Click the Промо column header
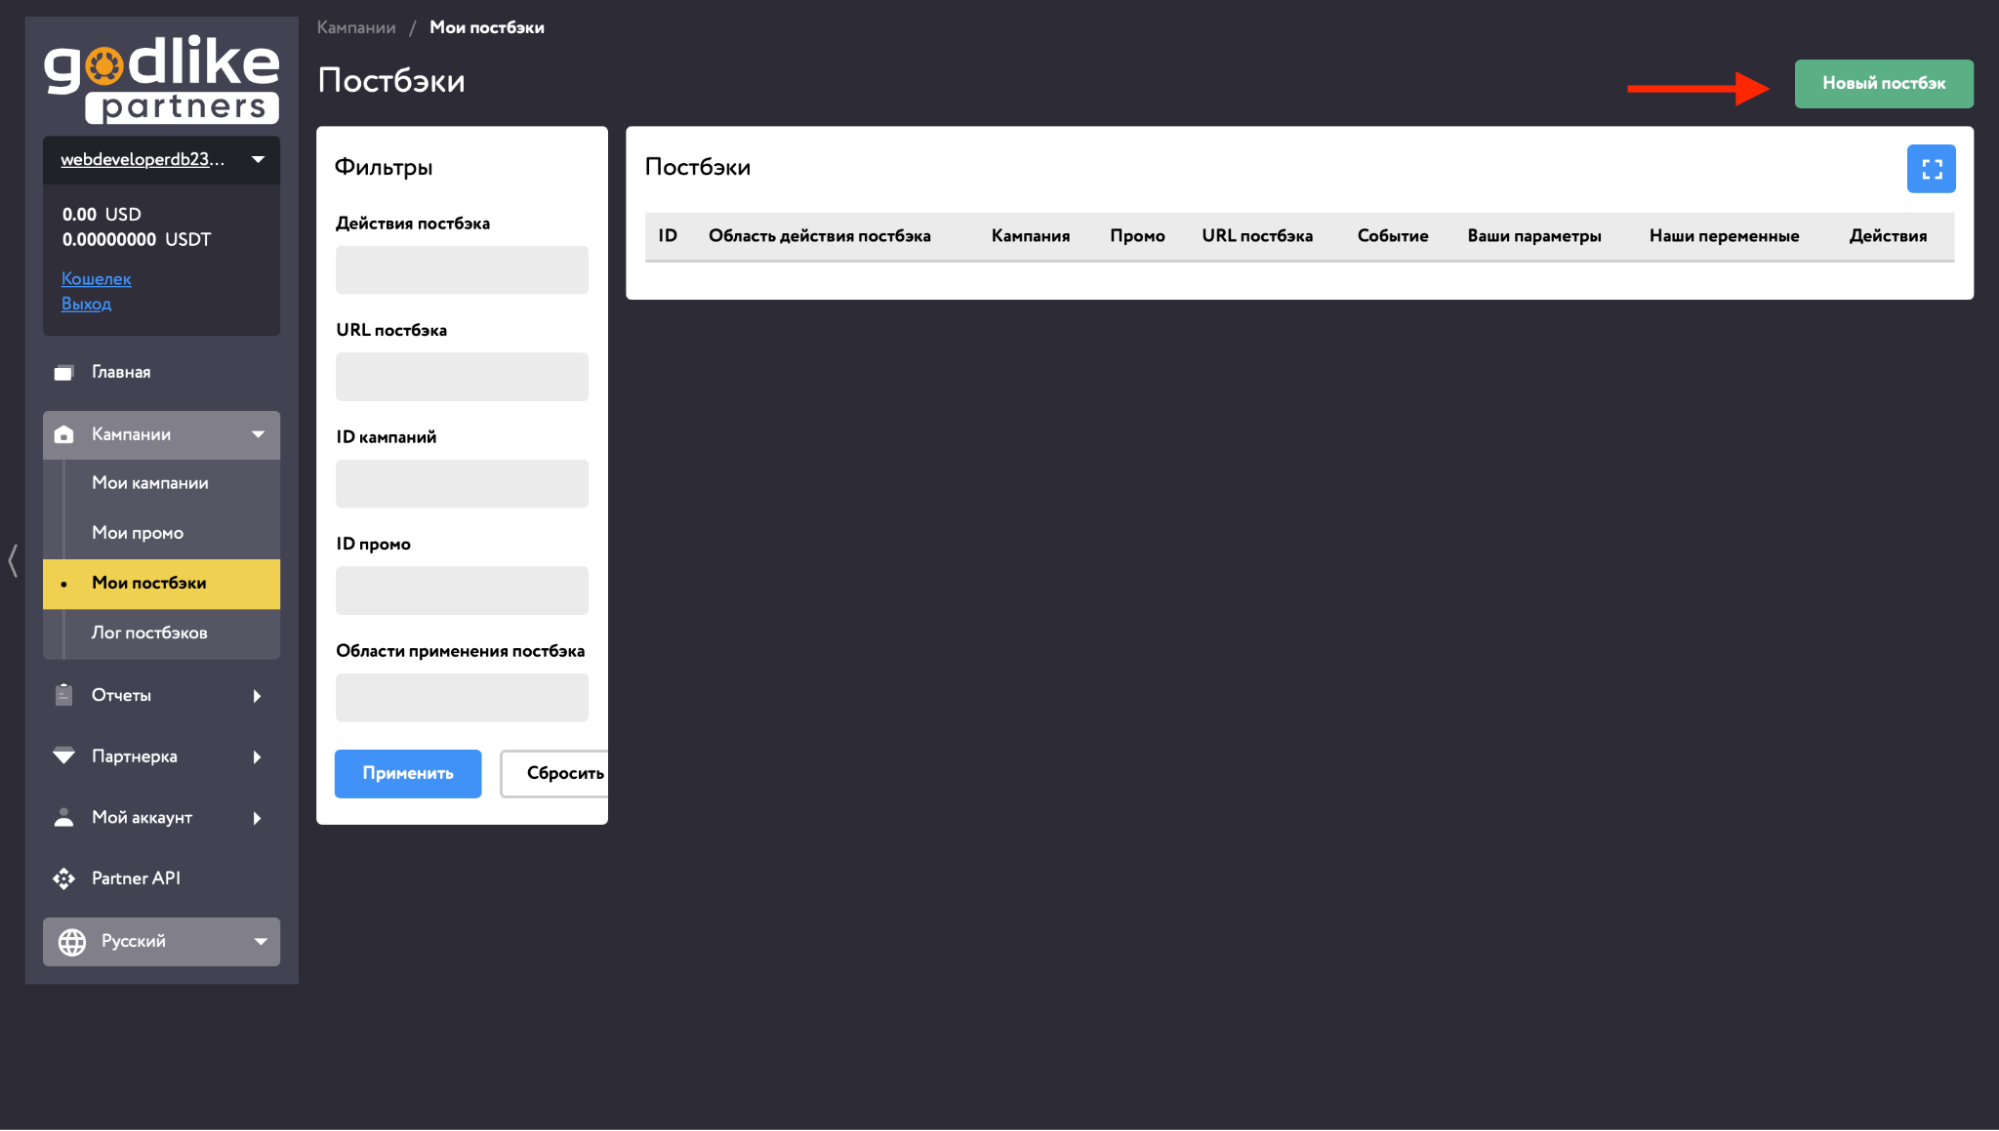The height and width of the screenshot is (1131, 1999). pyautogui.click(x=1137, y=236)
